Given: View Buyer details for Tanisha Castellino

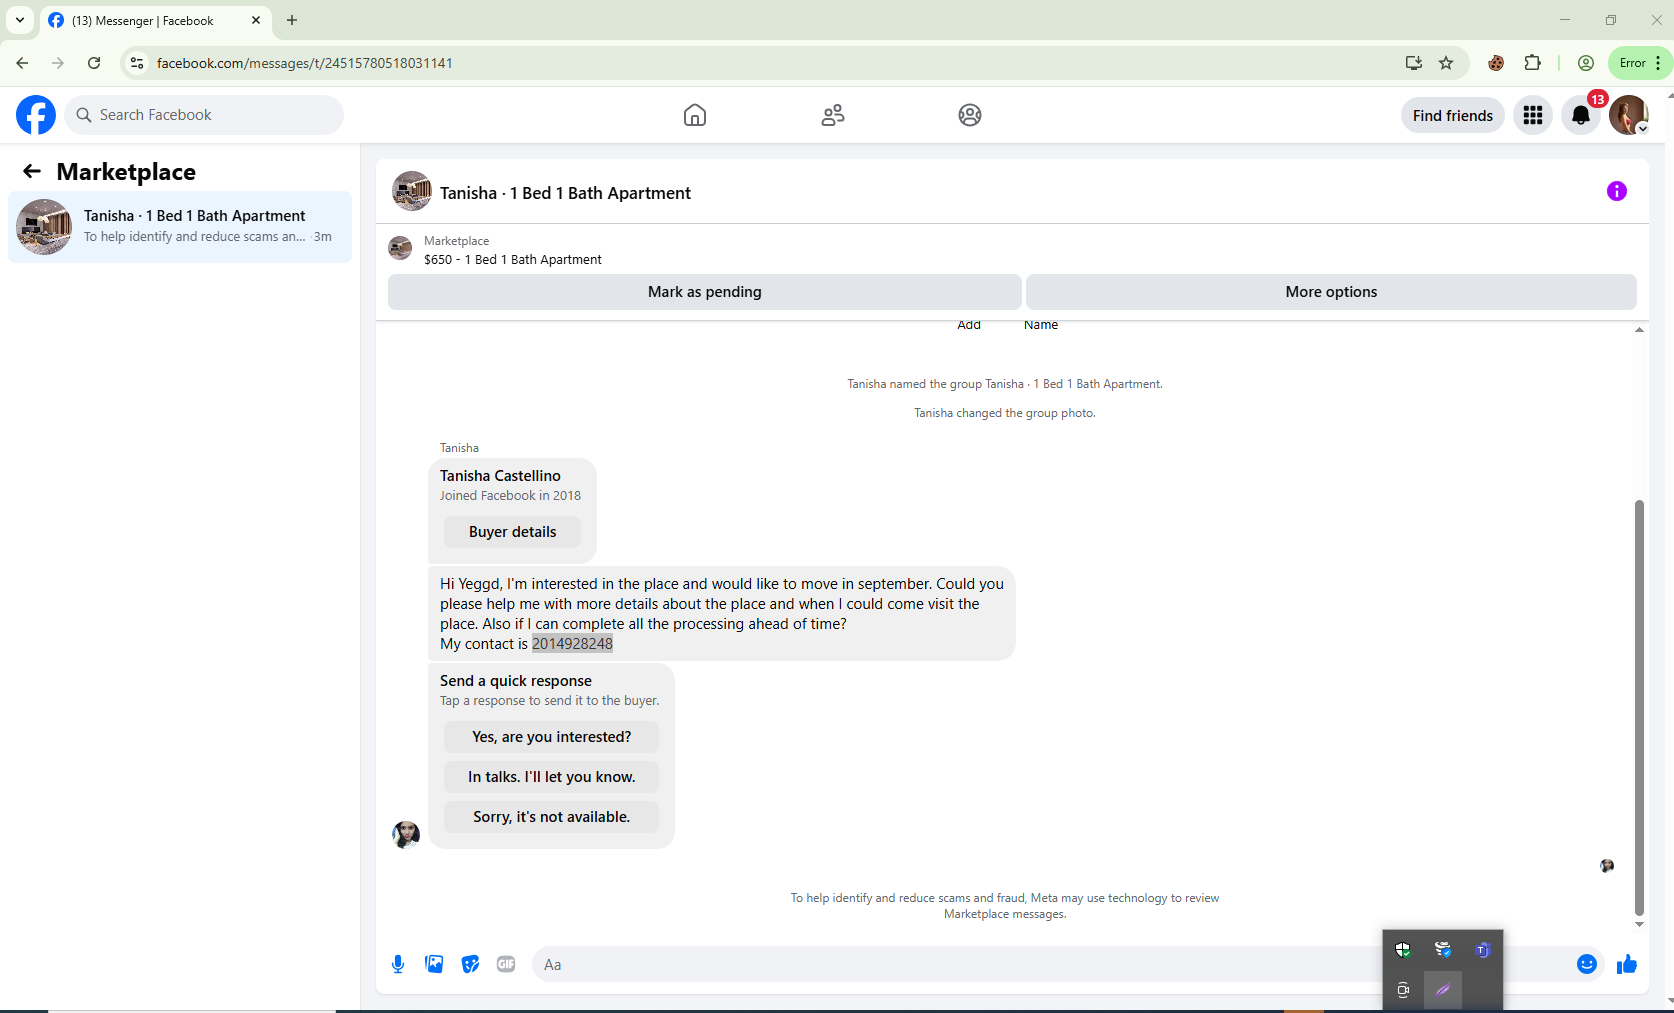Looking at the screenshot, I should 512,532.
